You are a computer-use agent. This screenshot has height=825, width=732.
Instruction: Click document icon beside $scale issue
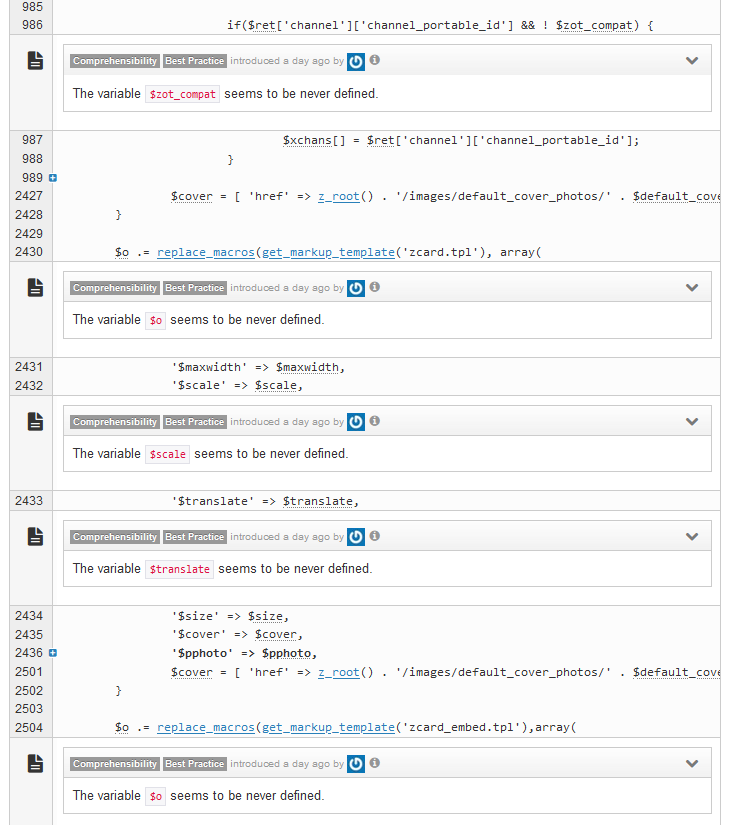[35, 422]
